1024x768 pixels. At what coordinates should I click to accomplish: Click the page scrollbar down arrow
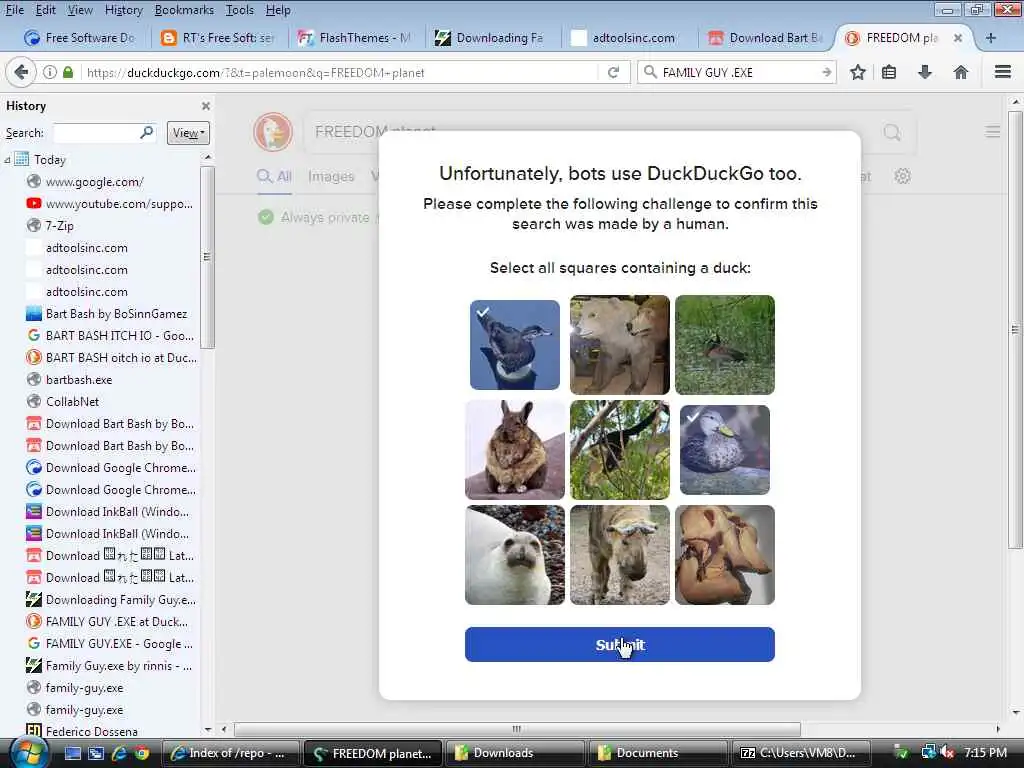1016,712
